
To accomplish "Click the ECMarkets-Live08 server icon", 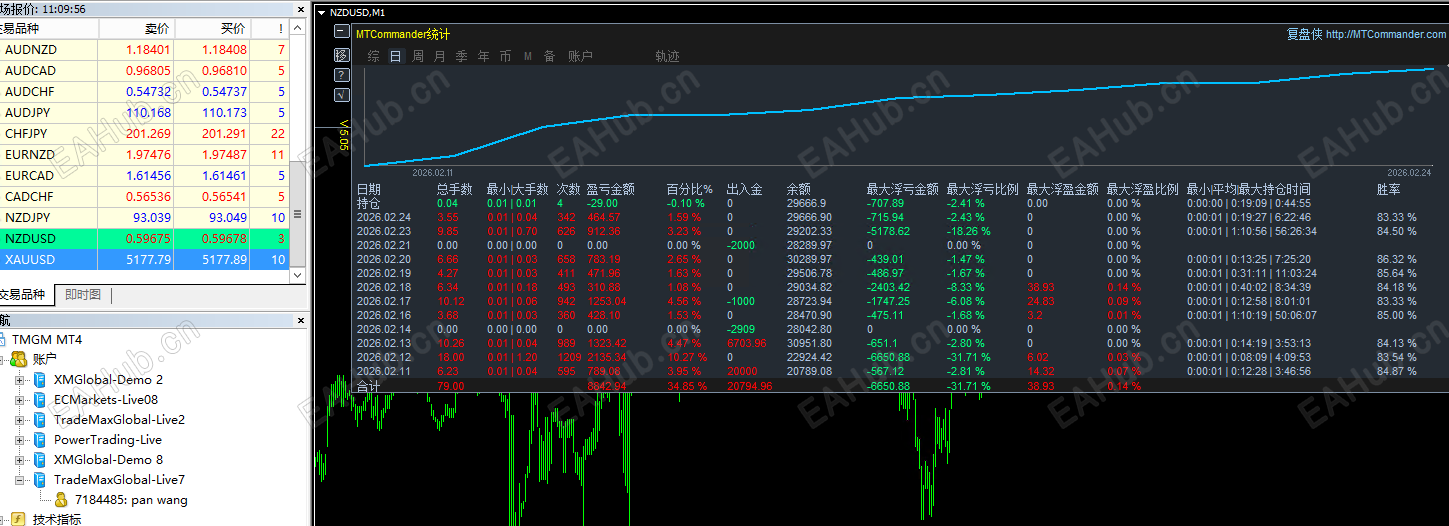I will (x=40, y=400).
